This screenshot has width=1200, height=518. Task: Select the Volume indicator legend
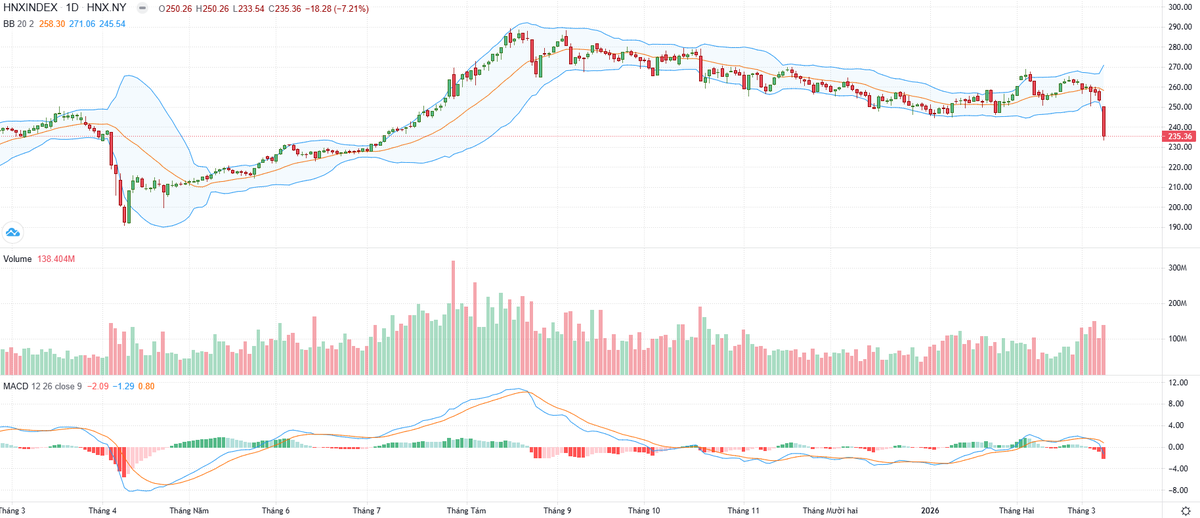coord(18,259)
